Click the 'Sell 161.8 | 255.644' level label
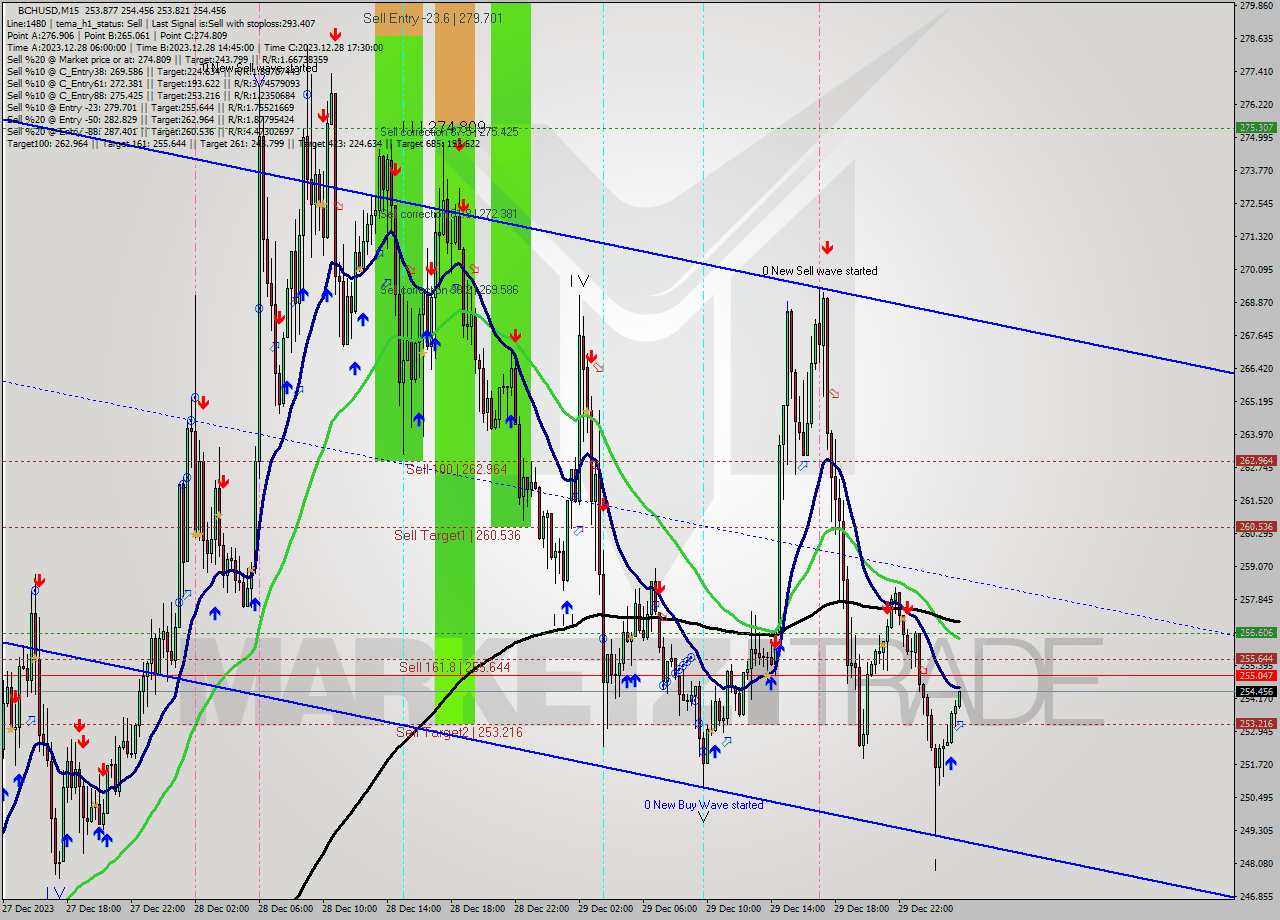Image resolution: width=1280 pixels, height=920 pixels. point(455,666)
